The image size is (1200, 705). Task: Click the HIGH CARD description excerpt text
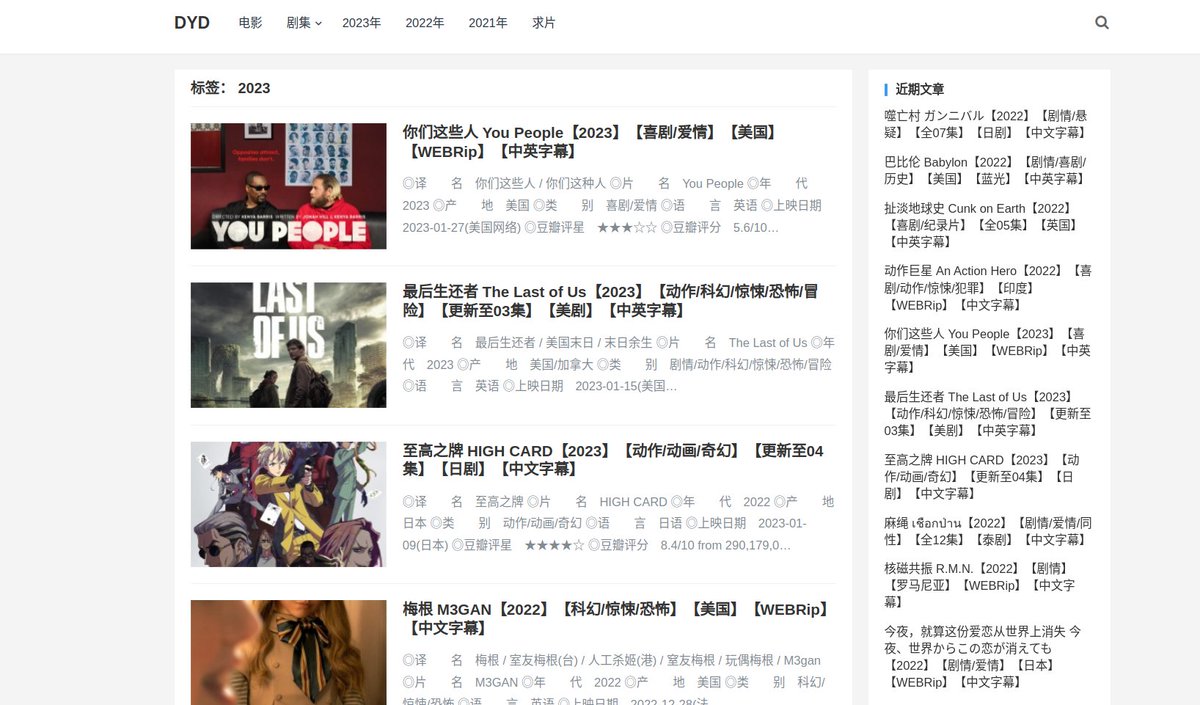tap(618, 523)
